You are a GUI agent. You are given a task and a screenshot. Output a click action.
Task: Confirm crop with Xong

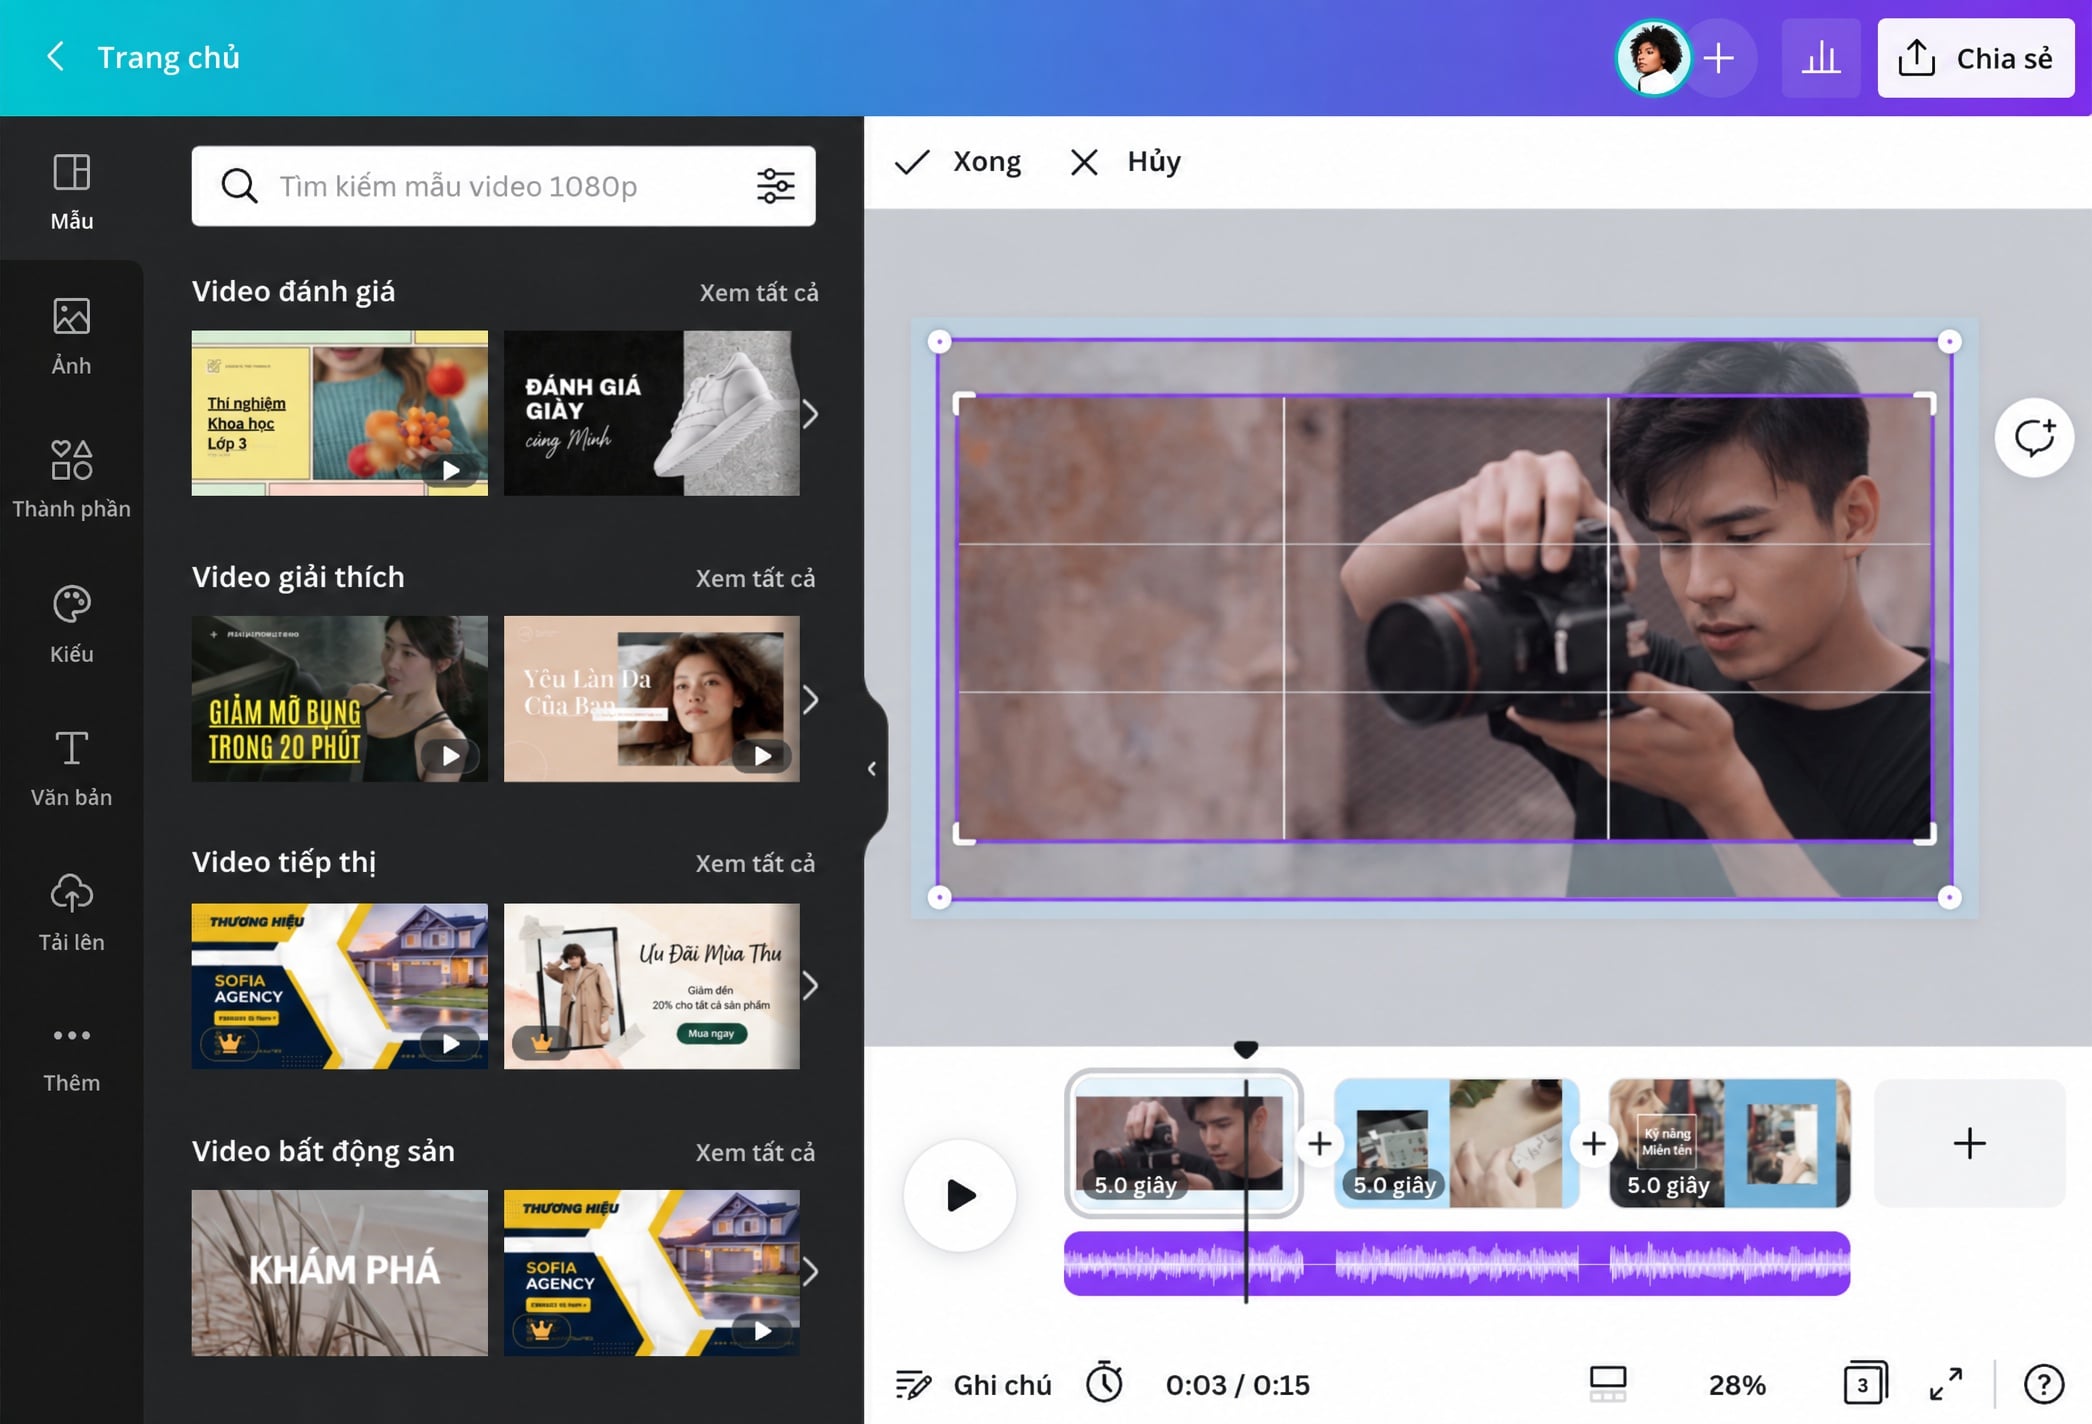(x=957, y=162)
